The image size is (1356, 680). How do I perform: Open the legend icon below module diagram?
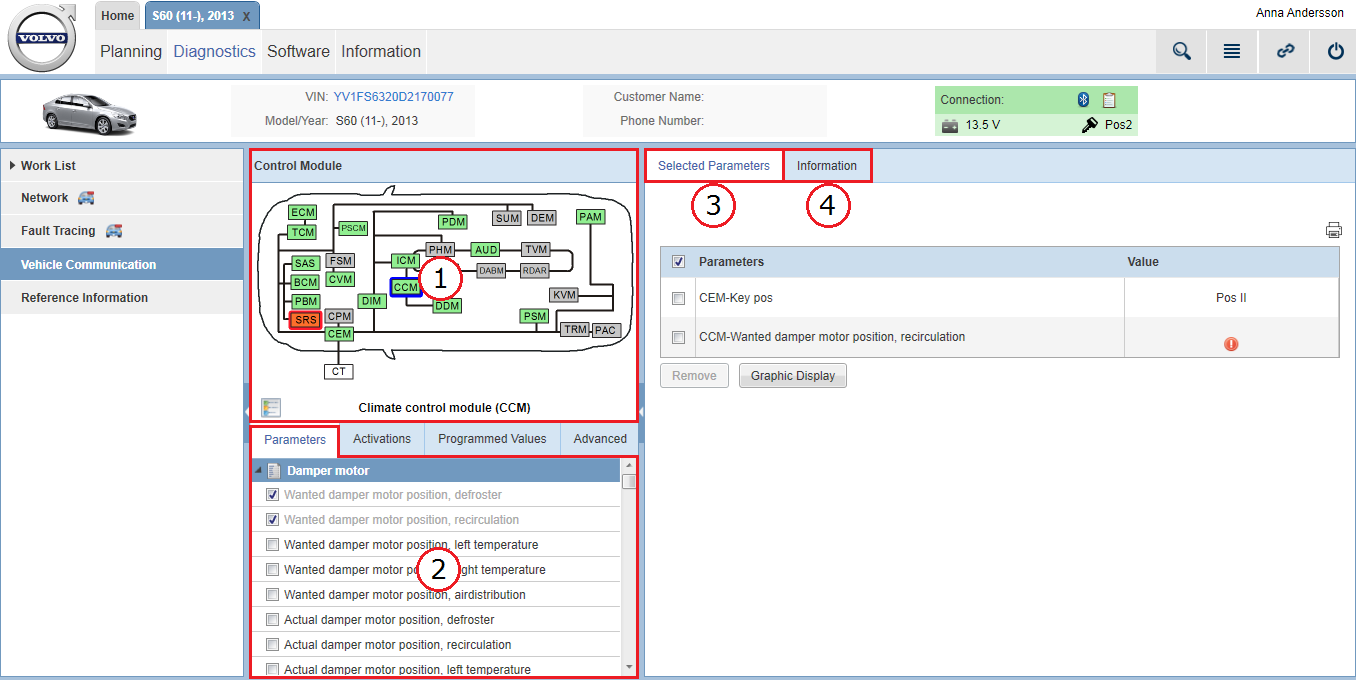(x=271, y=407)
